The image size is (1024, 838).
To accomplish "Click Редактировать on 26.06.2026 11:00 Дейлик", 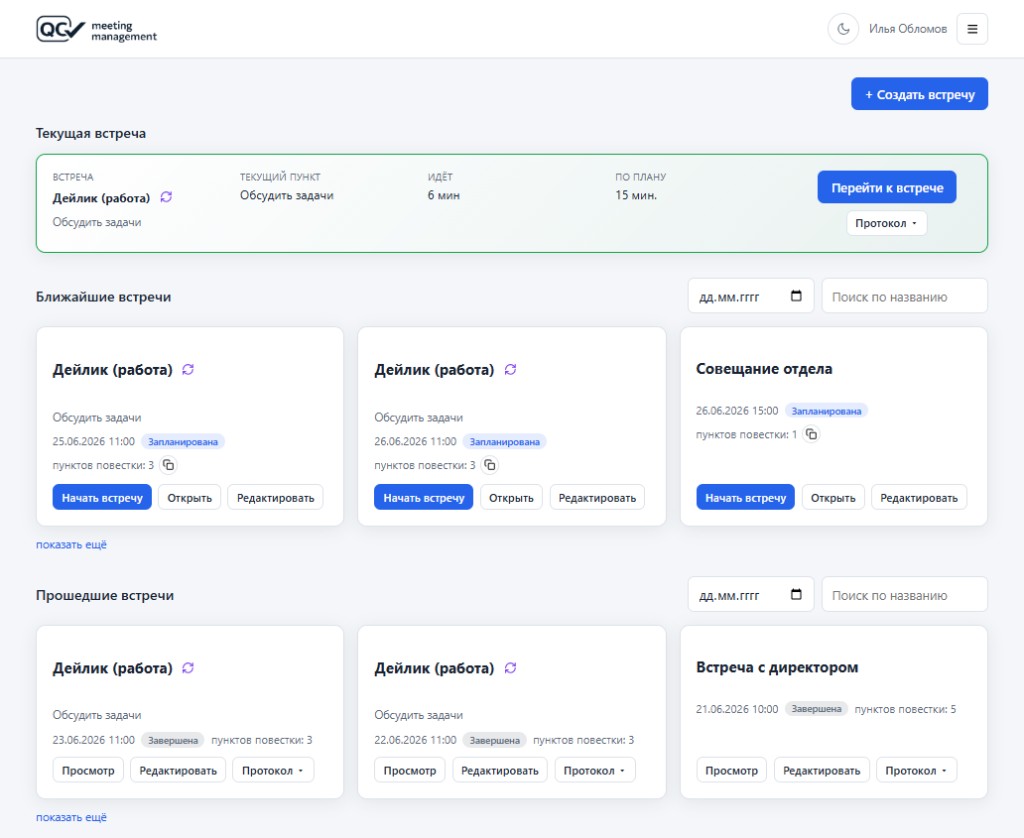I will [597, 497].
